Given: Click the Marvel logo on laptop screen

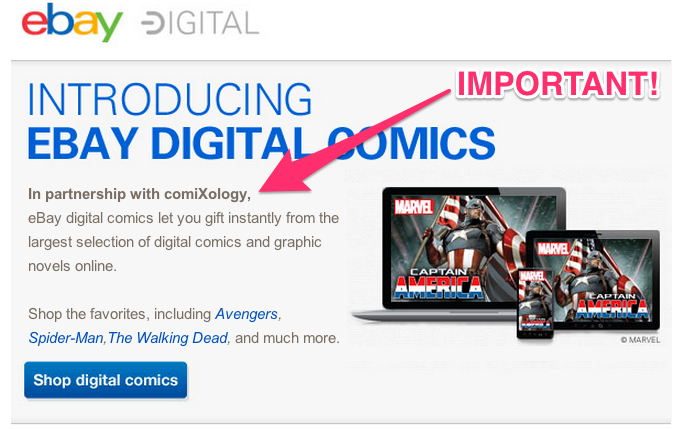Looking at the screenshot, I should click(x=413, y=207).
